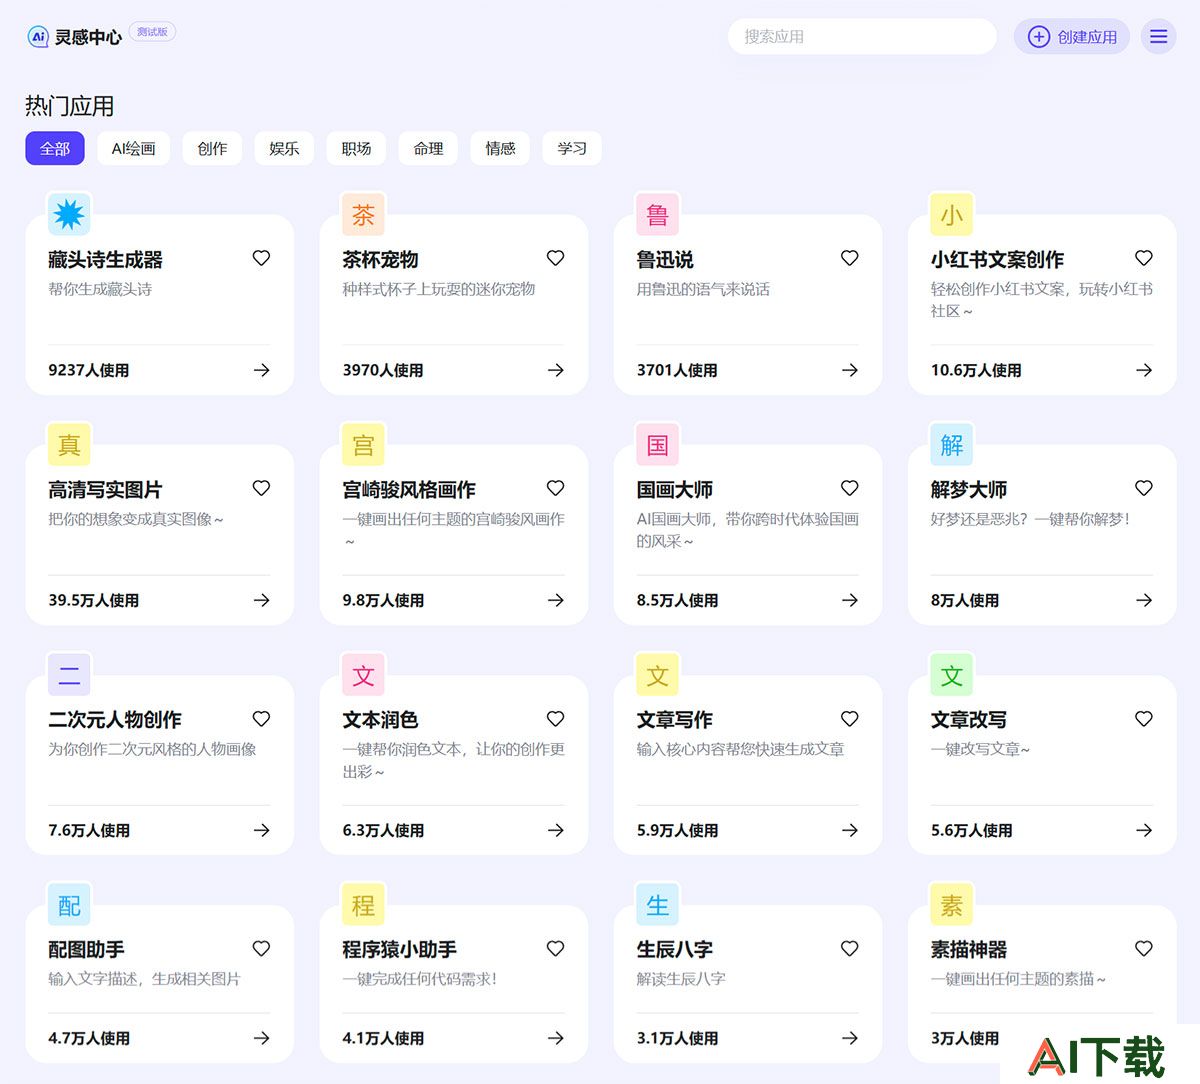Click the 鲁迅说 pink 鲁 icon
Screen dimensions: 1200x1084
coord(657,214)
